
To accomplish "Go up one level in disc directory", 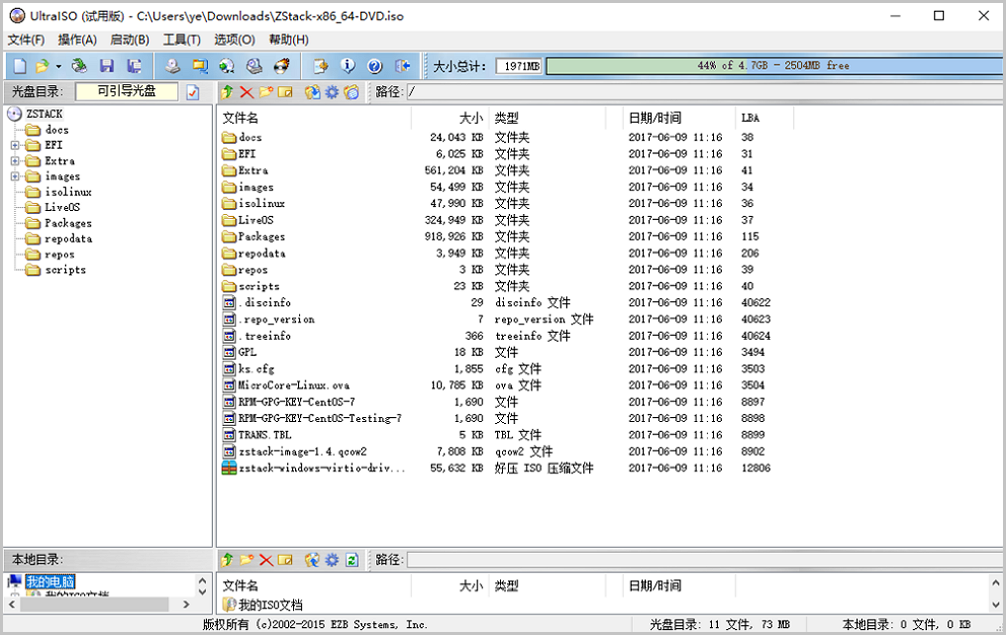I will point(227,91).
